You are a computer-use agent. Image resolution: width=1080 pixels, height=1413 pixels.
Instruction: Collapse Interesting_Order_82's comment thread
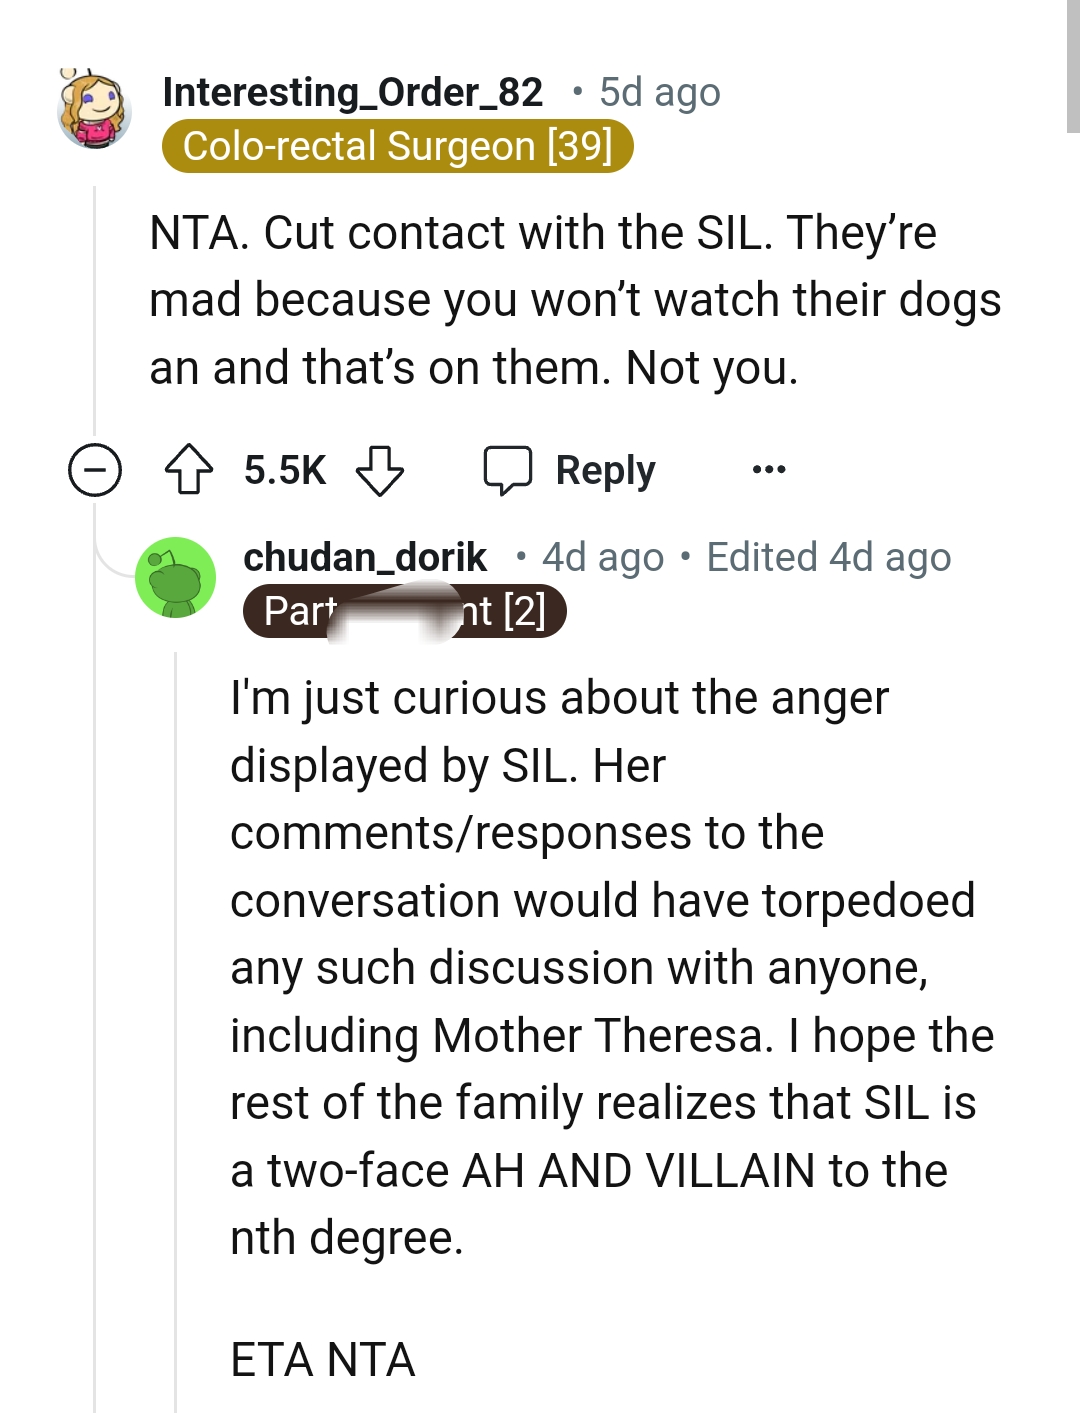pos(93,470)
